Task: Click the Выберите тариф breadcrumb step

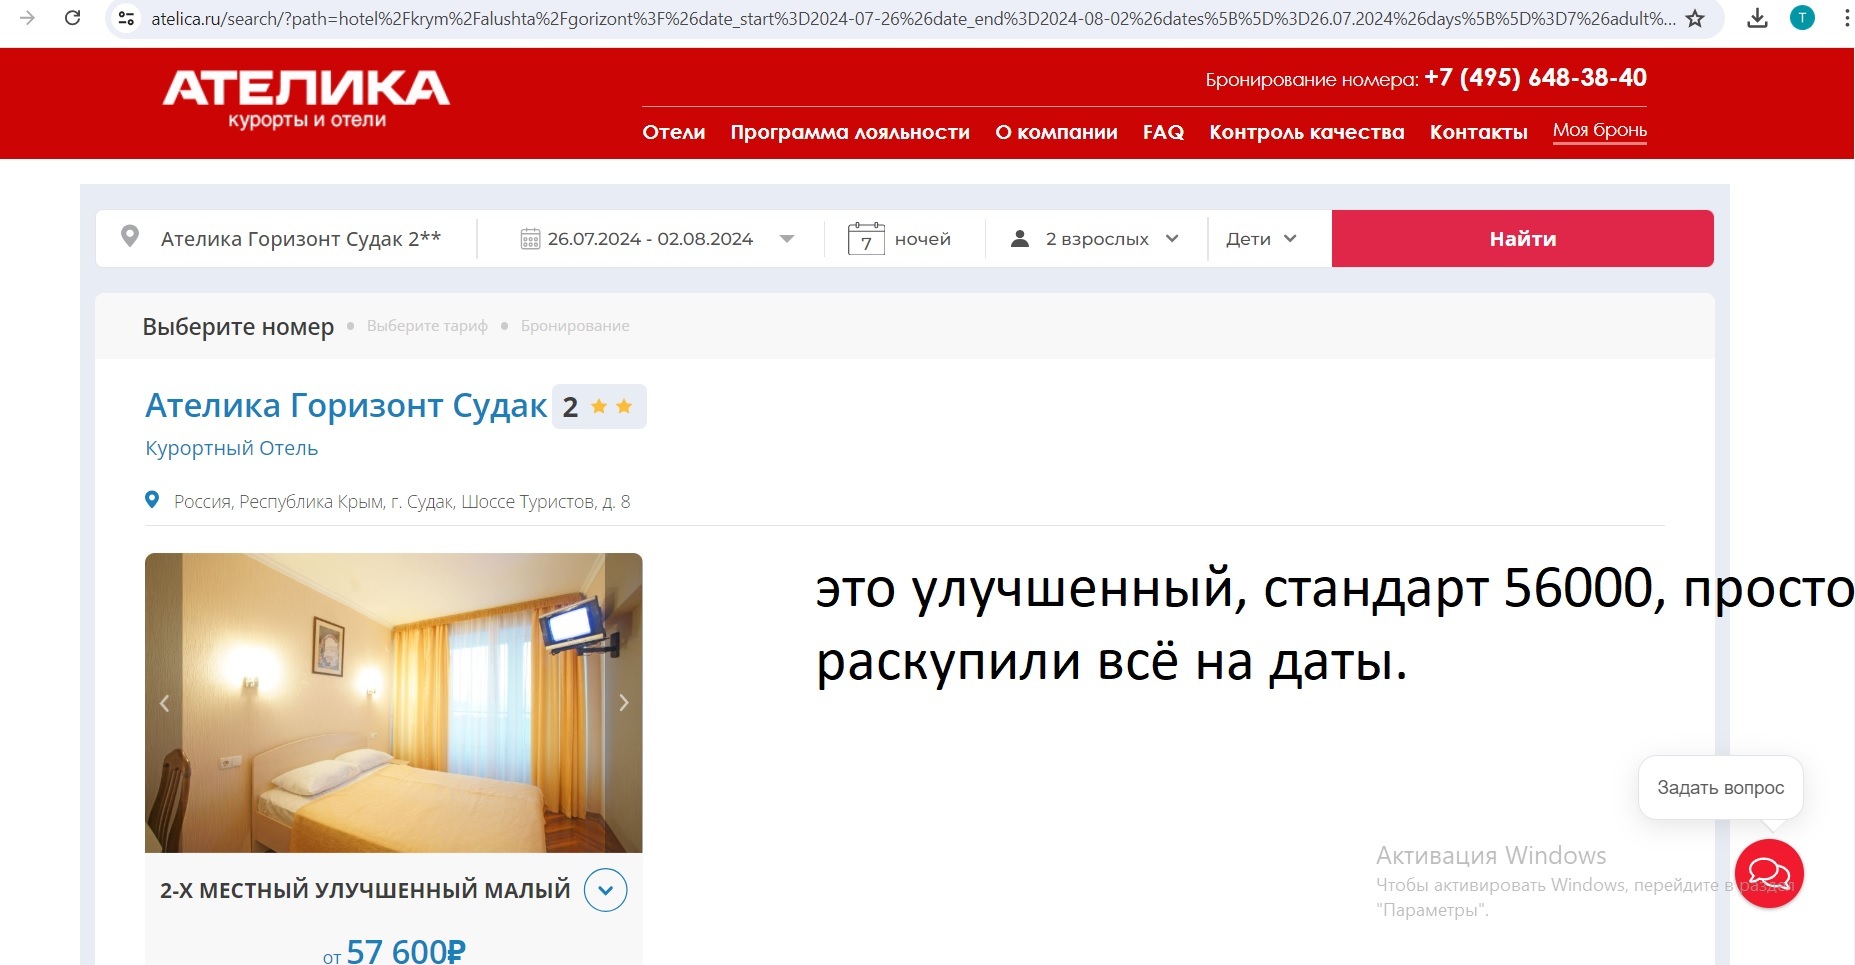Action: [x=427, y=326]
